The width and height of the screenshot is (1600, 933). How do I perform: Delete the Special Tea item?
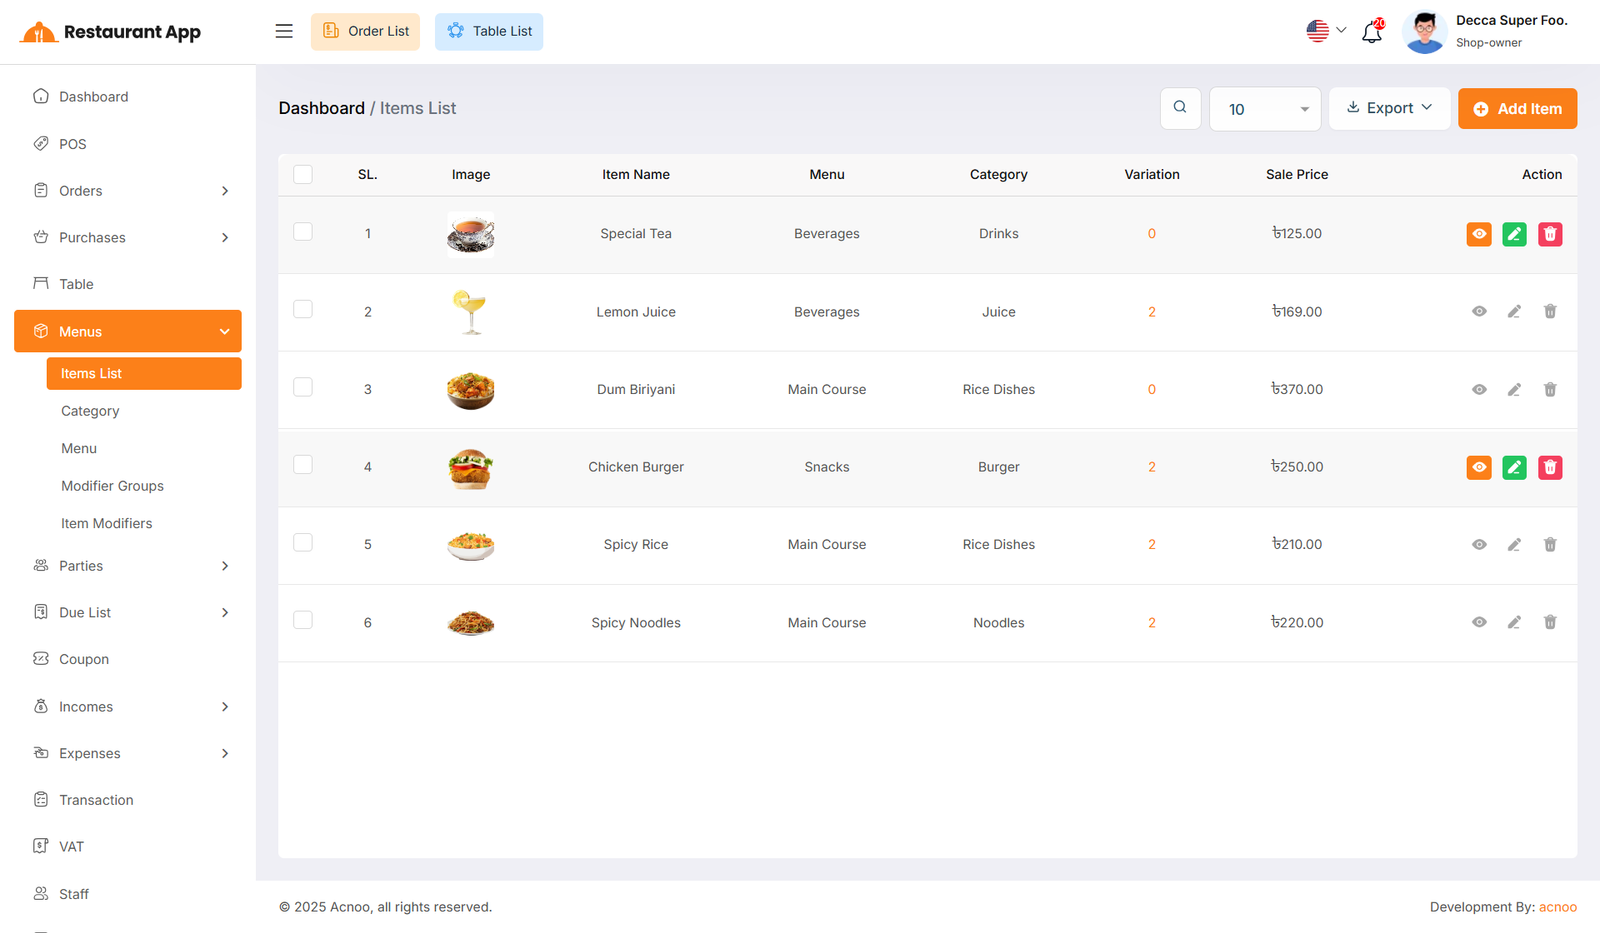click(1550, 234)
